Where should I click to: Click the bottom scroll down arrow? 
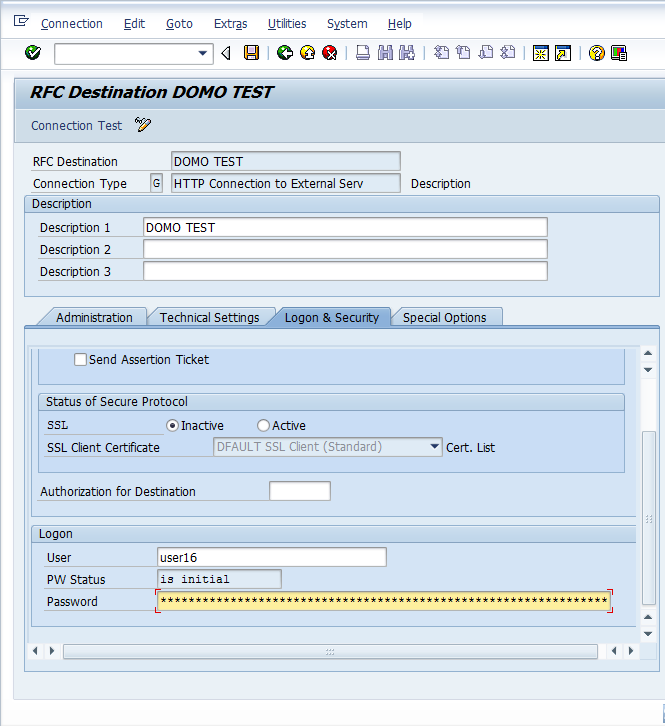648,633
